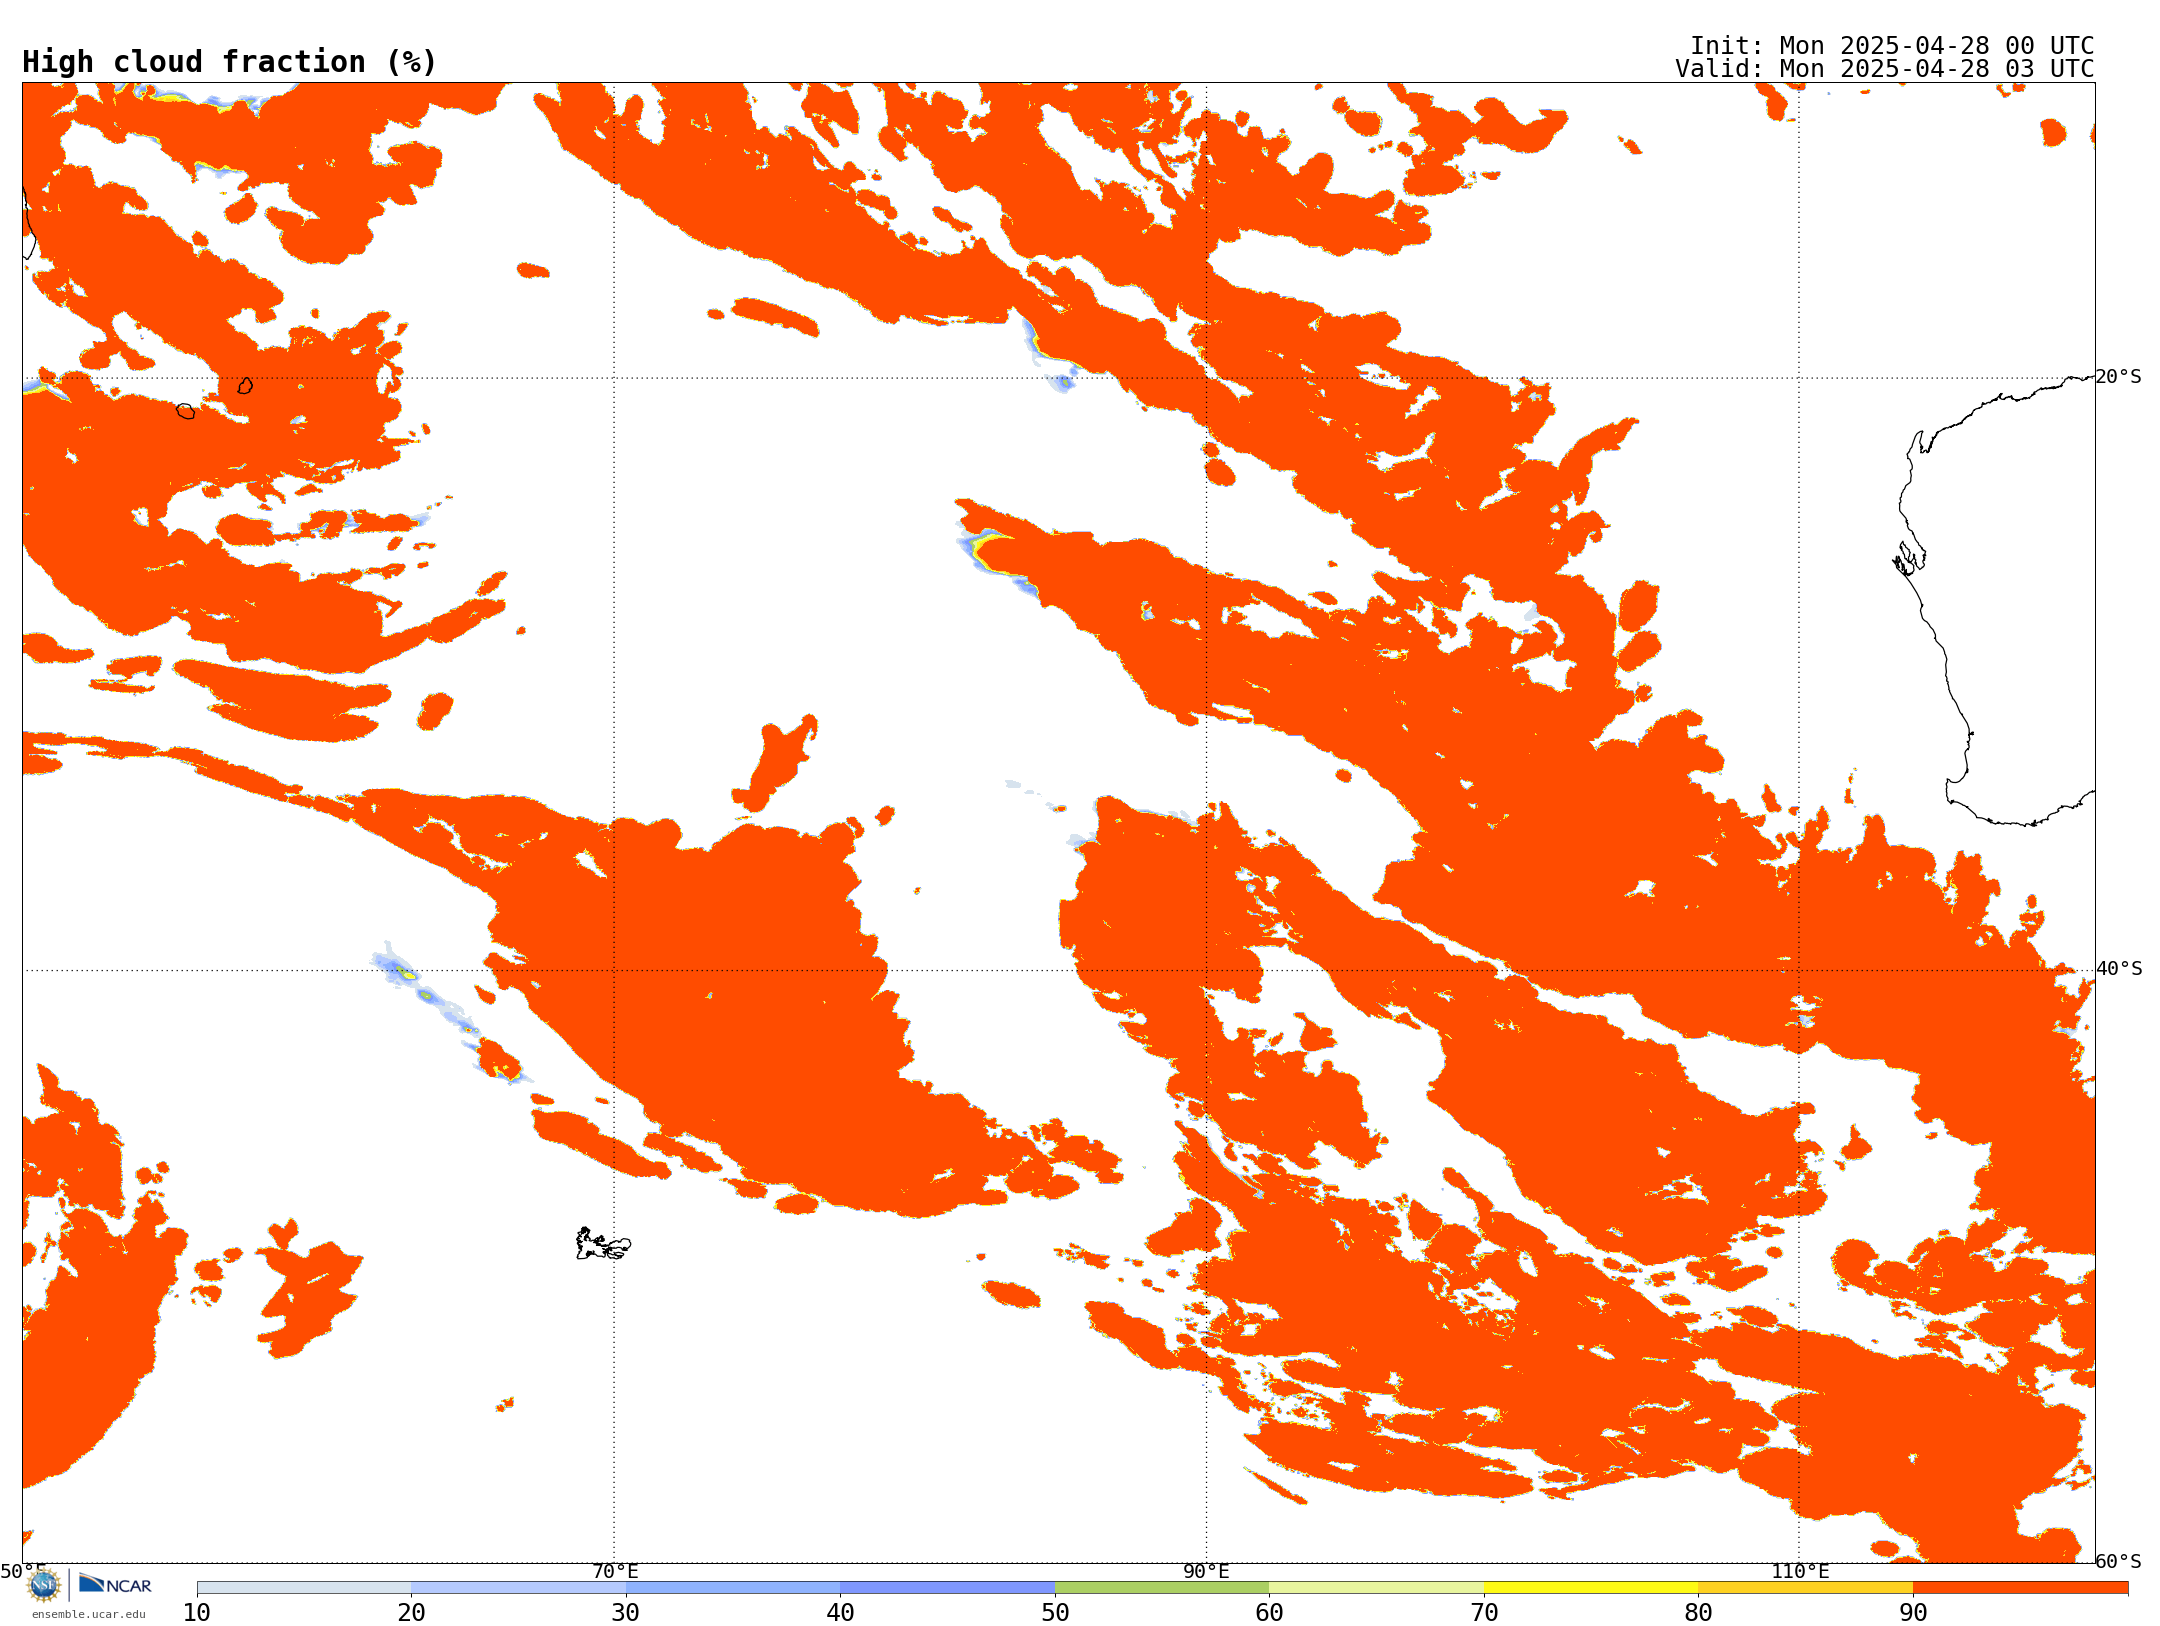The width and height of the screenshot is (2160, 1626).
Task: Click the Kerguelen Islands outline near 70°E
Action: [603, 1244]
